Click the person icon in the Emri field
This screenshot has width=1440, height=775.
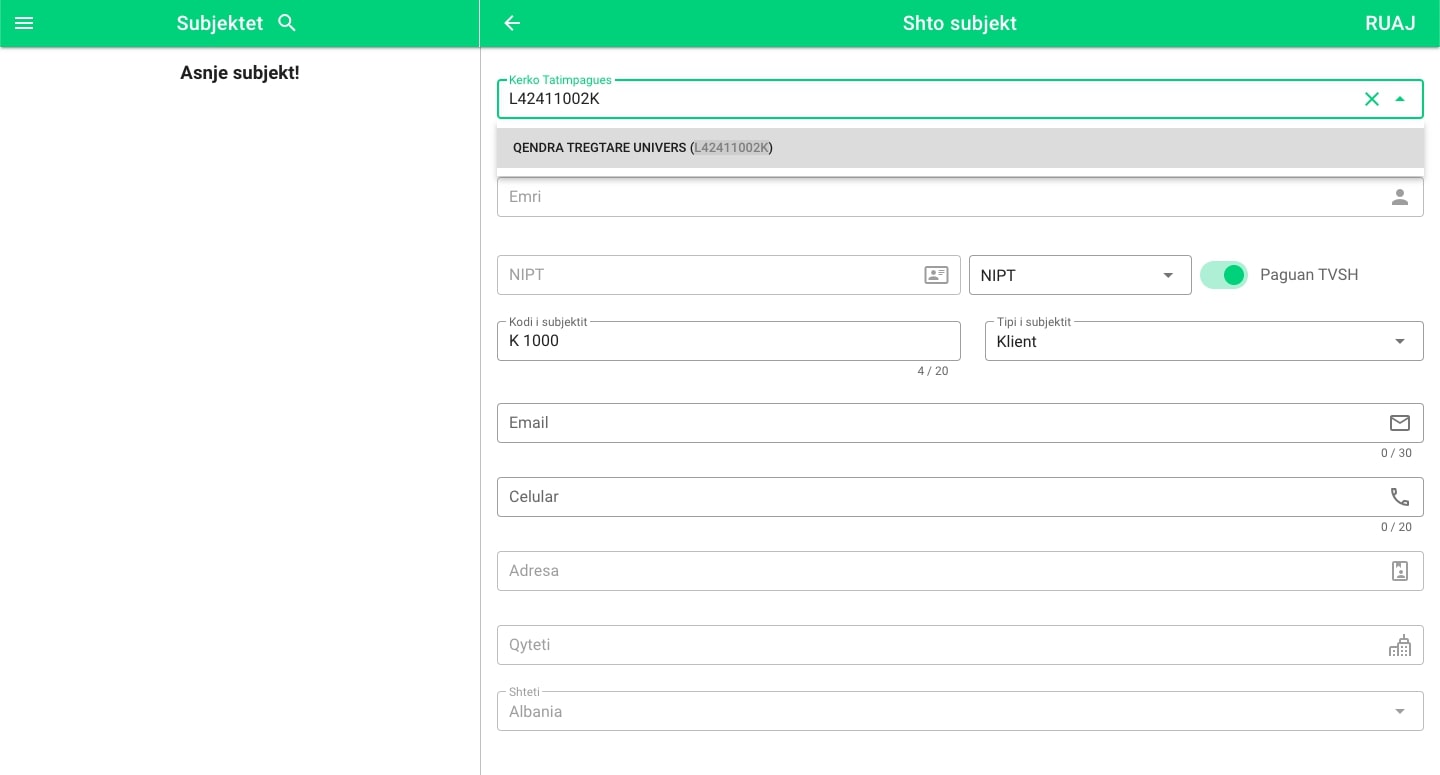coord(1400,197)
